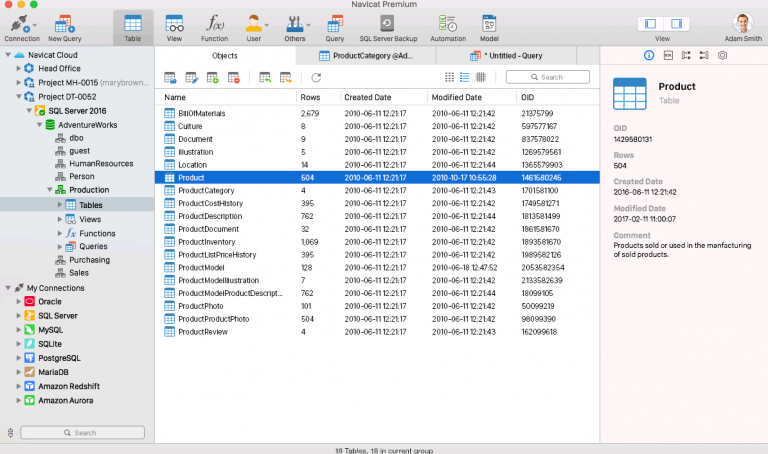Select the BillOfMaterials table row
Screen dimensions: 768x454
click(377, 113)
